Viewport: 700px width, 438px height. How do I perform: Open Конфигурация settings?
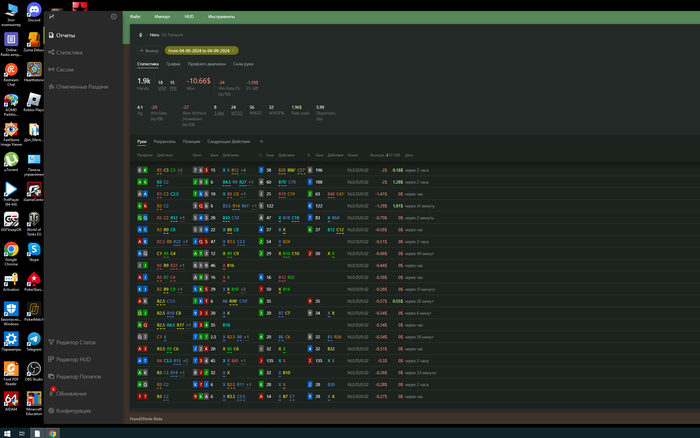(x=74, y=410)
